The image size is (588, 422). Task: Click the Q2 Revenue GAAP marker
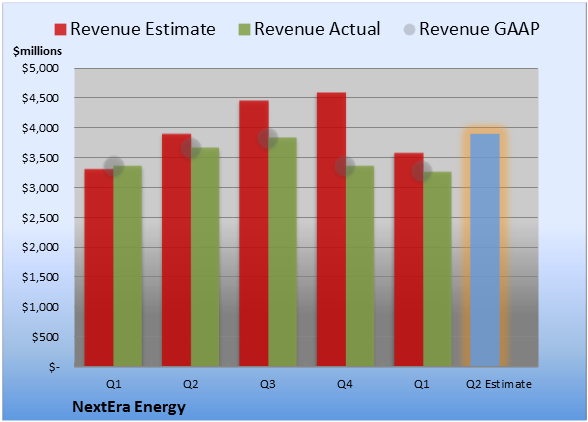pos(191,148)
